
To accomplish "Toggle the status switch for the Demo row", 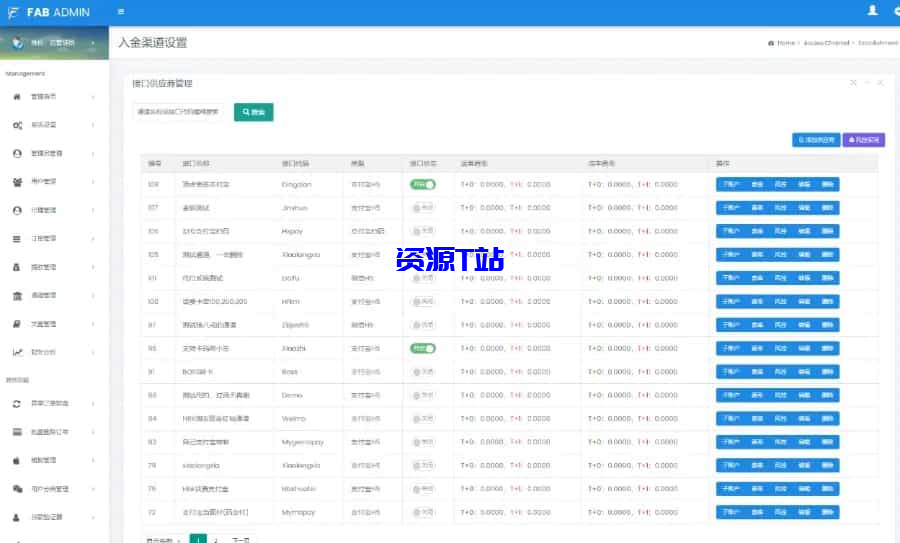I will coord(422,395).
